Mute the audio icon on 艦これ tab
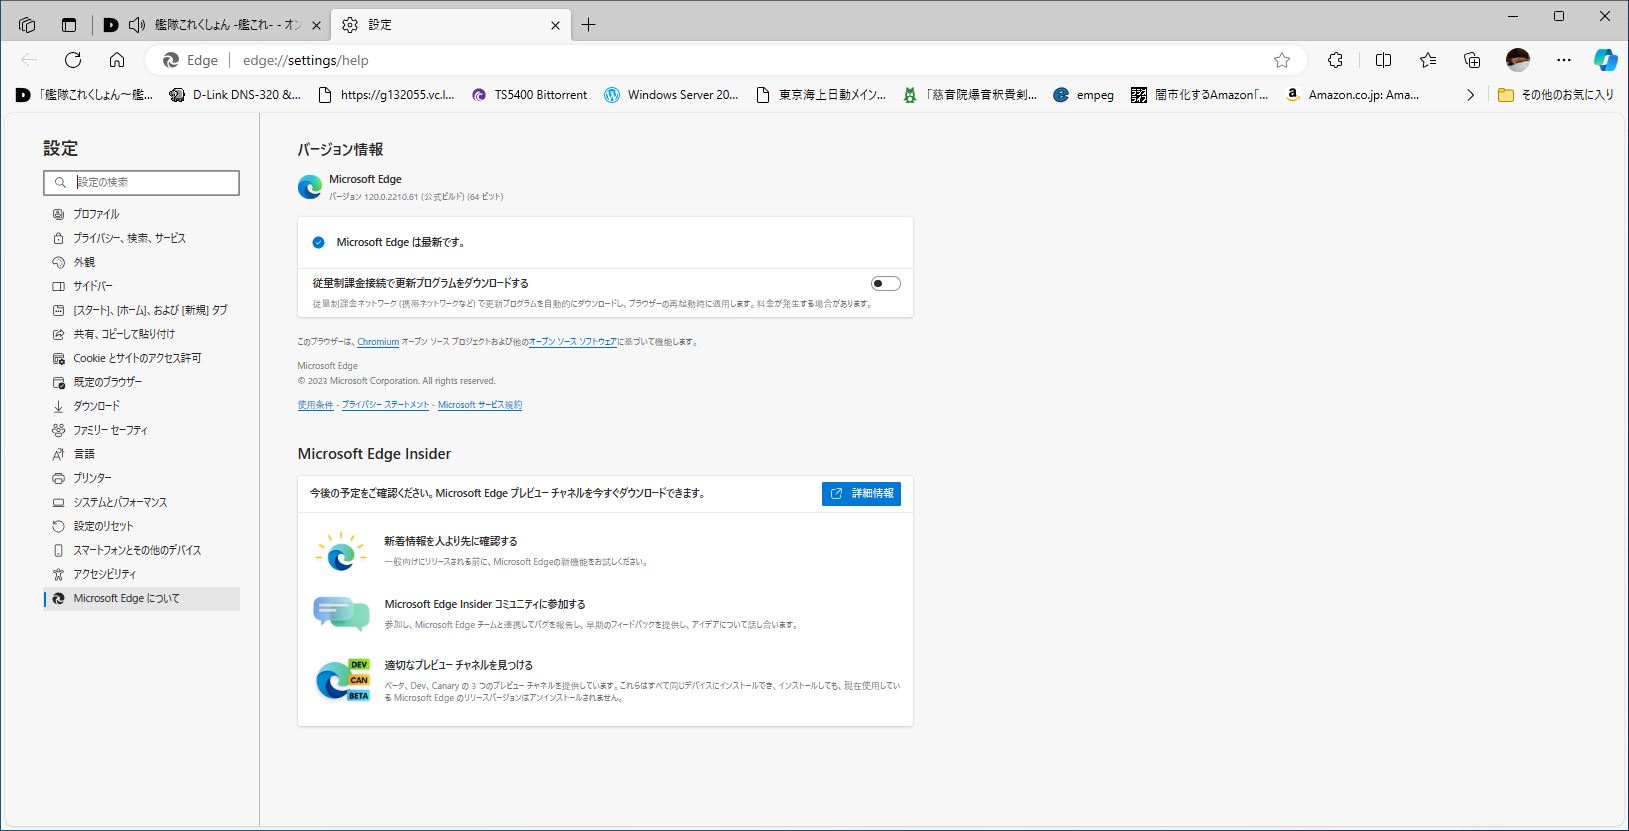Image resolution: width=1629 pixels, height=831 pixels. tap(137, 25)
